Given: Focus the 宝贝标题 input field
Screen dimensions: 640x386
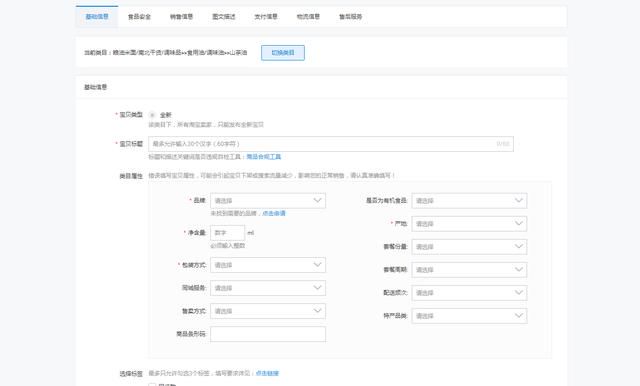Looking at the screenshot, I should pos(331,144).
